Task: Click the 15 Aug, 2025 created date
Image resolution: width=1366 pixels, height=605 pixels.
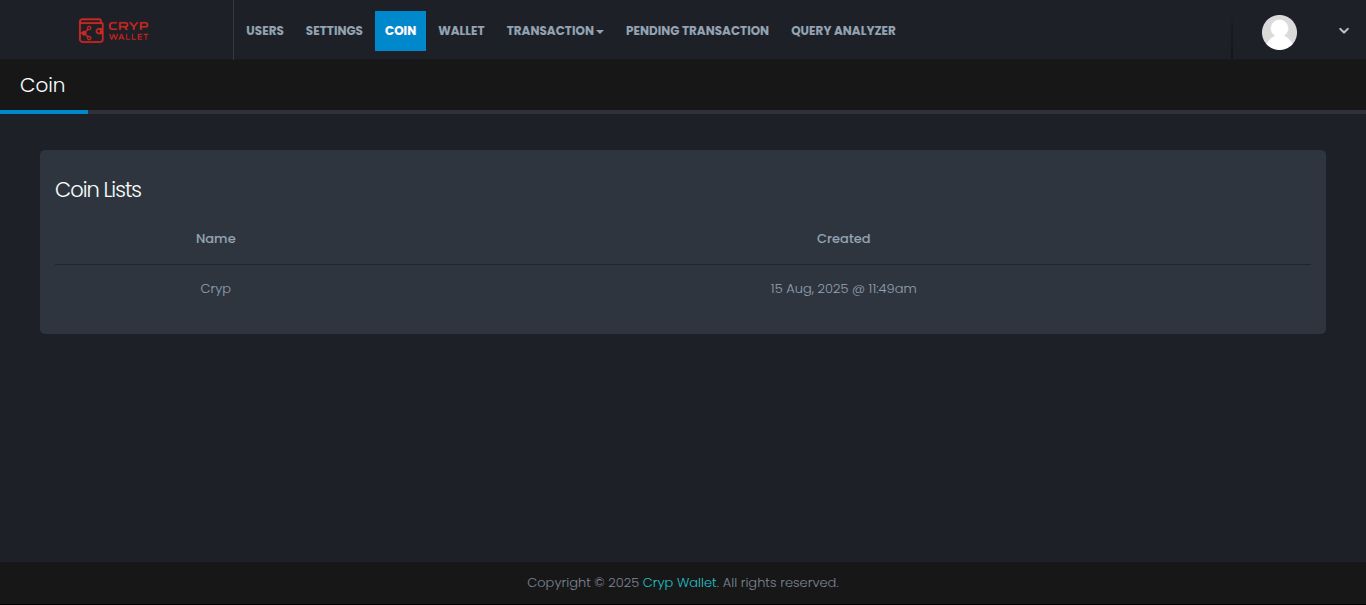Action: point(843,289)
